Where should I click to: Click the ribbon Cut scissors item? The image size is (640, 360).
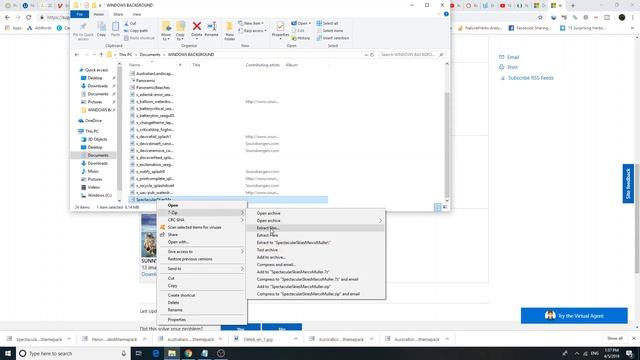tap(130, 23)
